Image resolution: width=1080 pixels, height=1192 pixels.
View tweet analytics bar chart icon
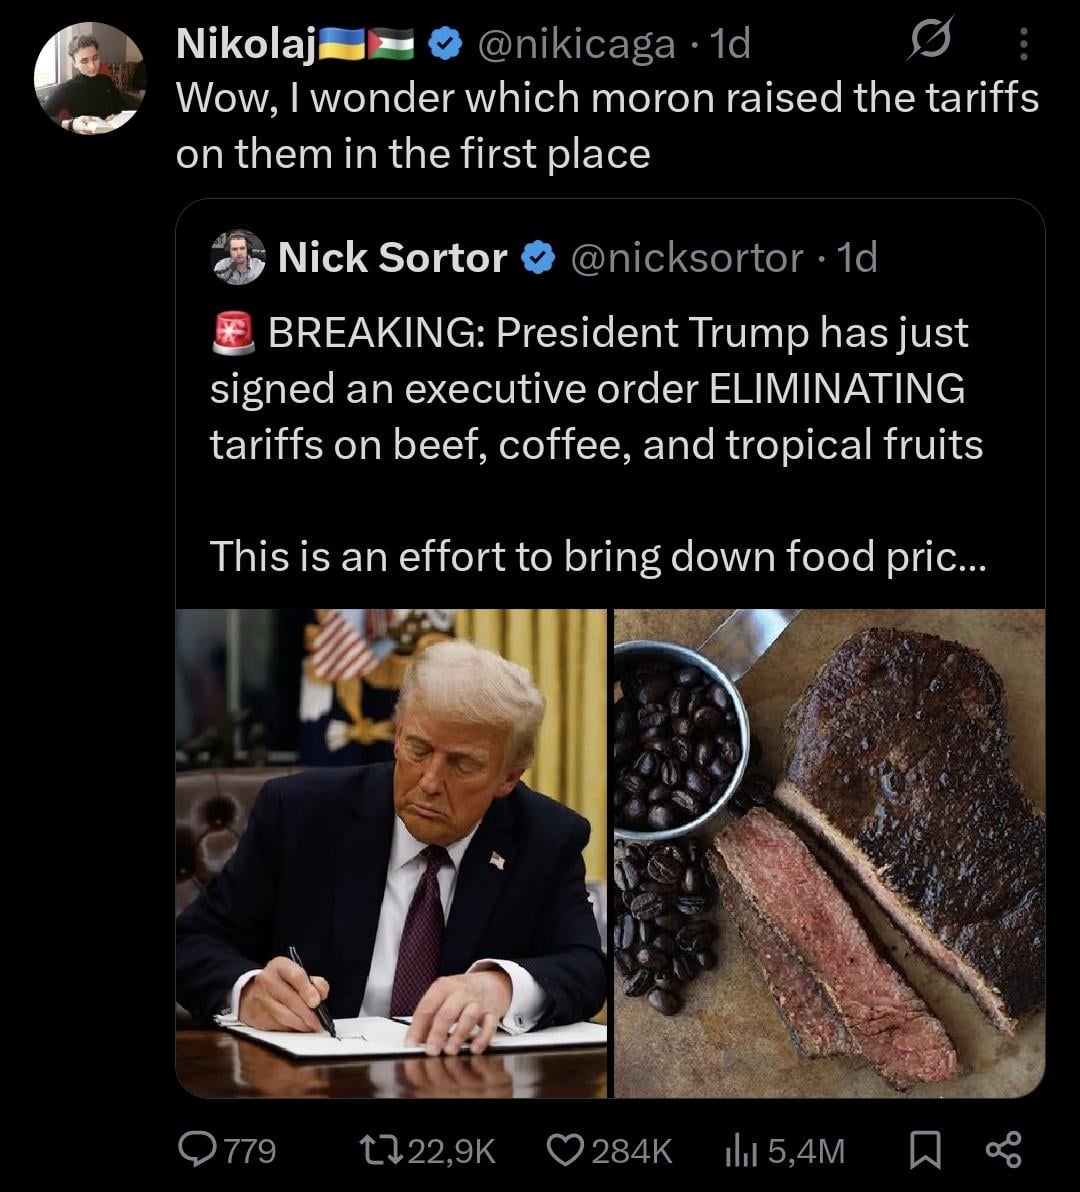(x=738, y=1150)
